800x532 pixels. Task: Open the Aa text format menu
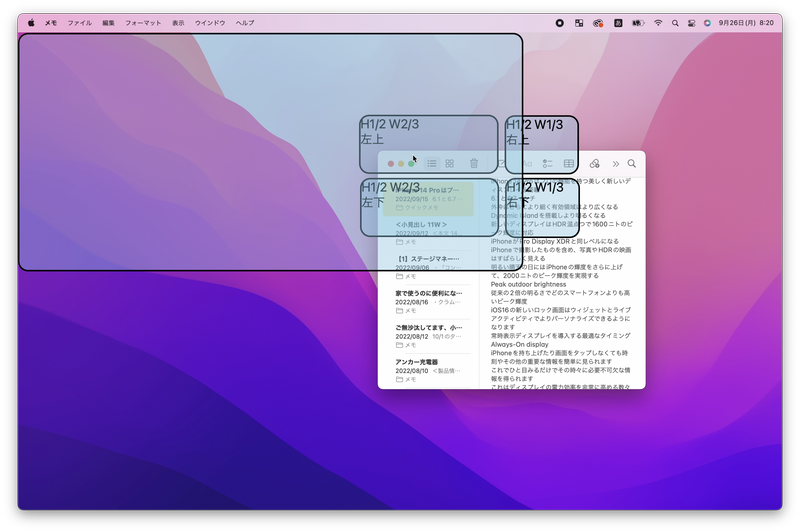527,163
